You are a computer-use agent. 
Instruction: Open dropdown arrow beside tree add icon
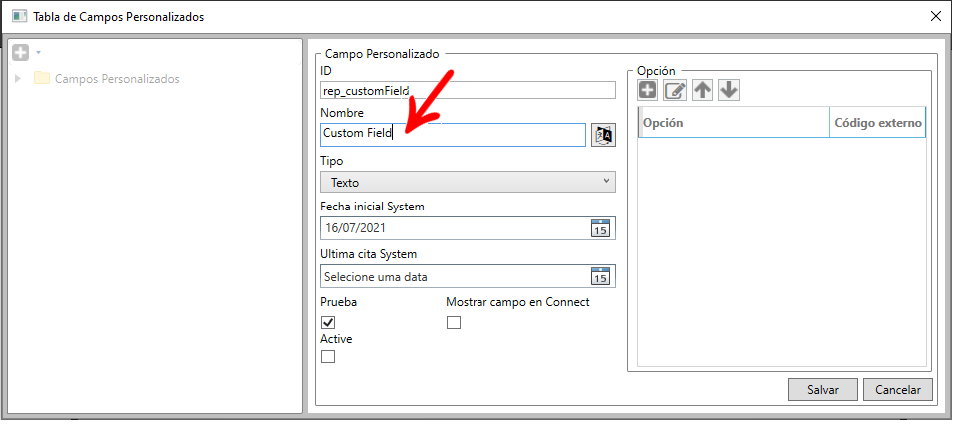(x=38, y=52)
